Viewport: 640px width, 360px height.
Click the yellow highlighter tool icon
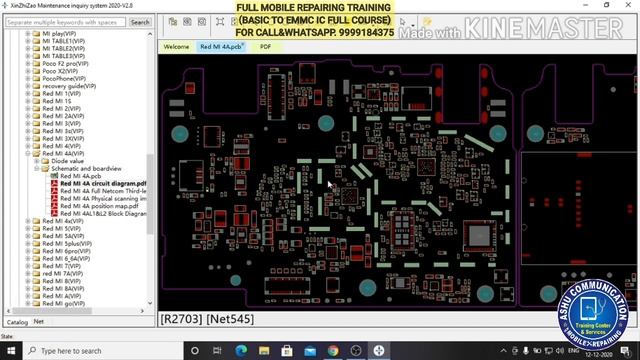[427, 21]
